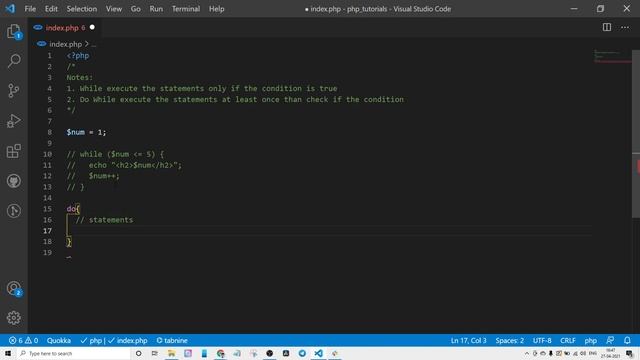
Task: Click the tabnine status bar item
Action: (172, 340)
